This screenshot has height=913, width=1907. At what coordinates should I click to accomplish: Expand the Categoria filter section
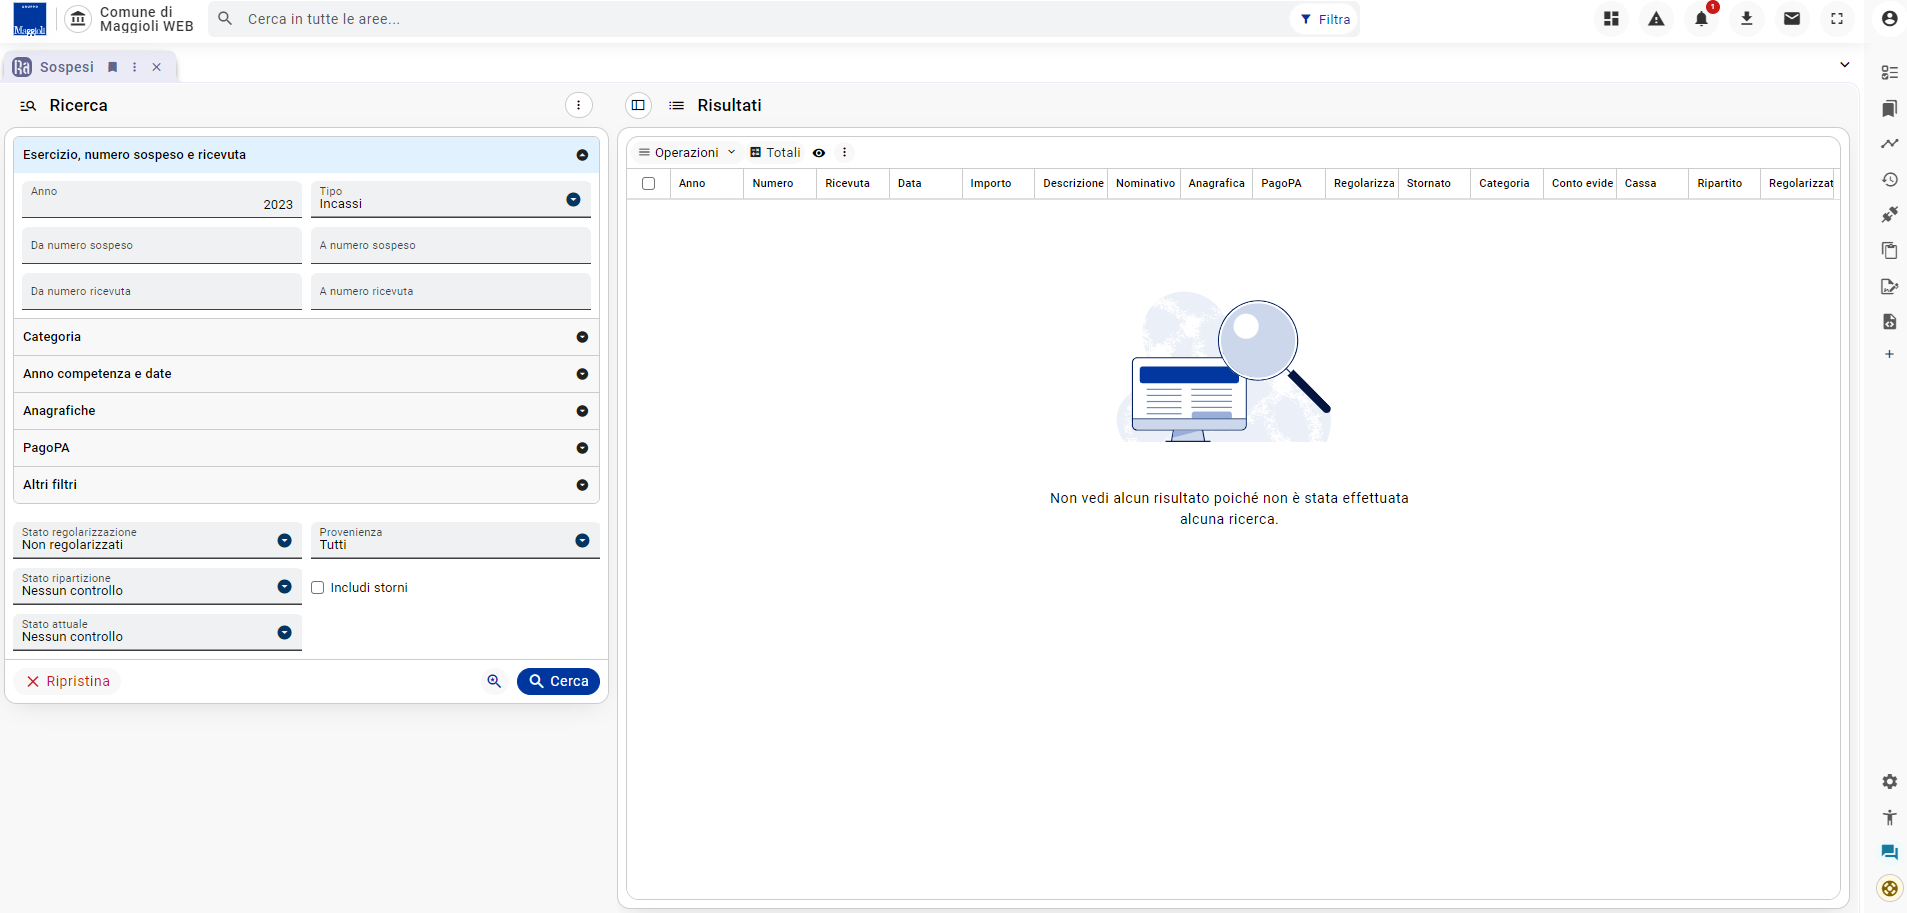coord(306,337)
